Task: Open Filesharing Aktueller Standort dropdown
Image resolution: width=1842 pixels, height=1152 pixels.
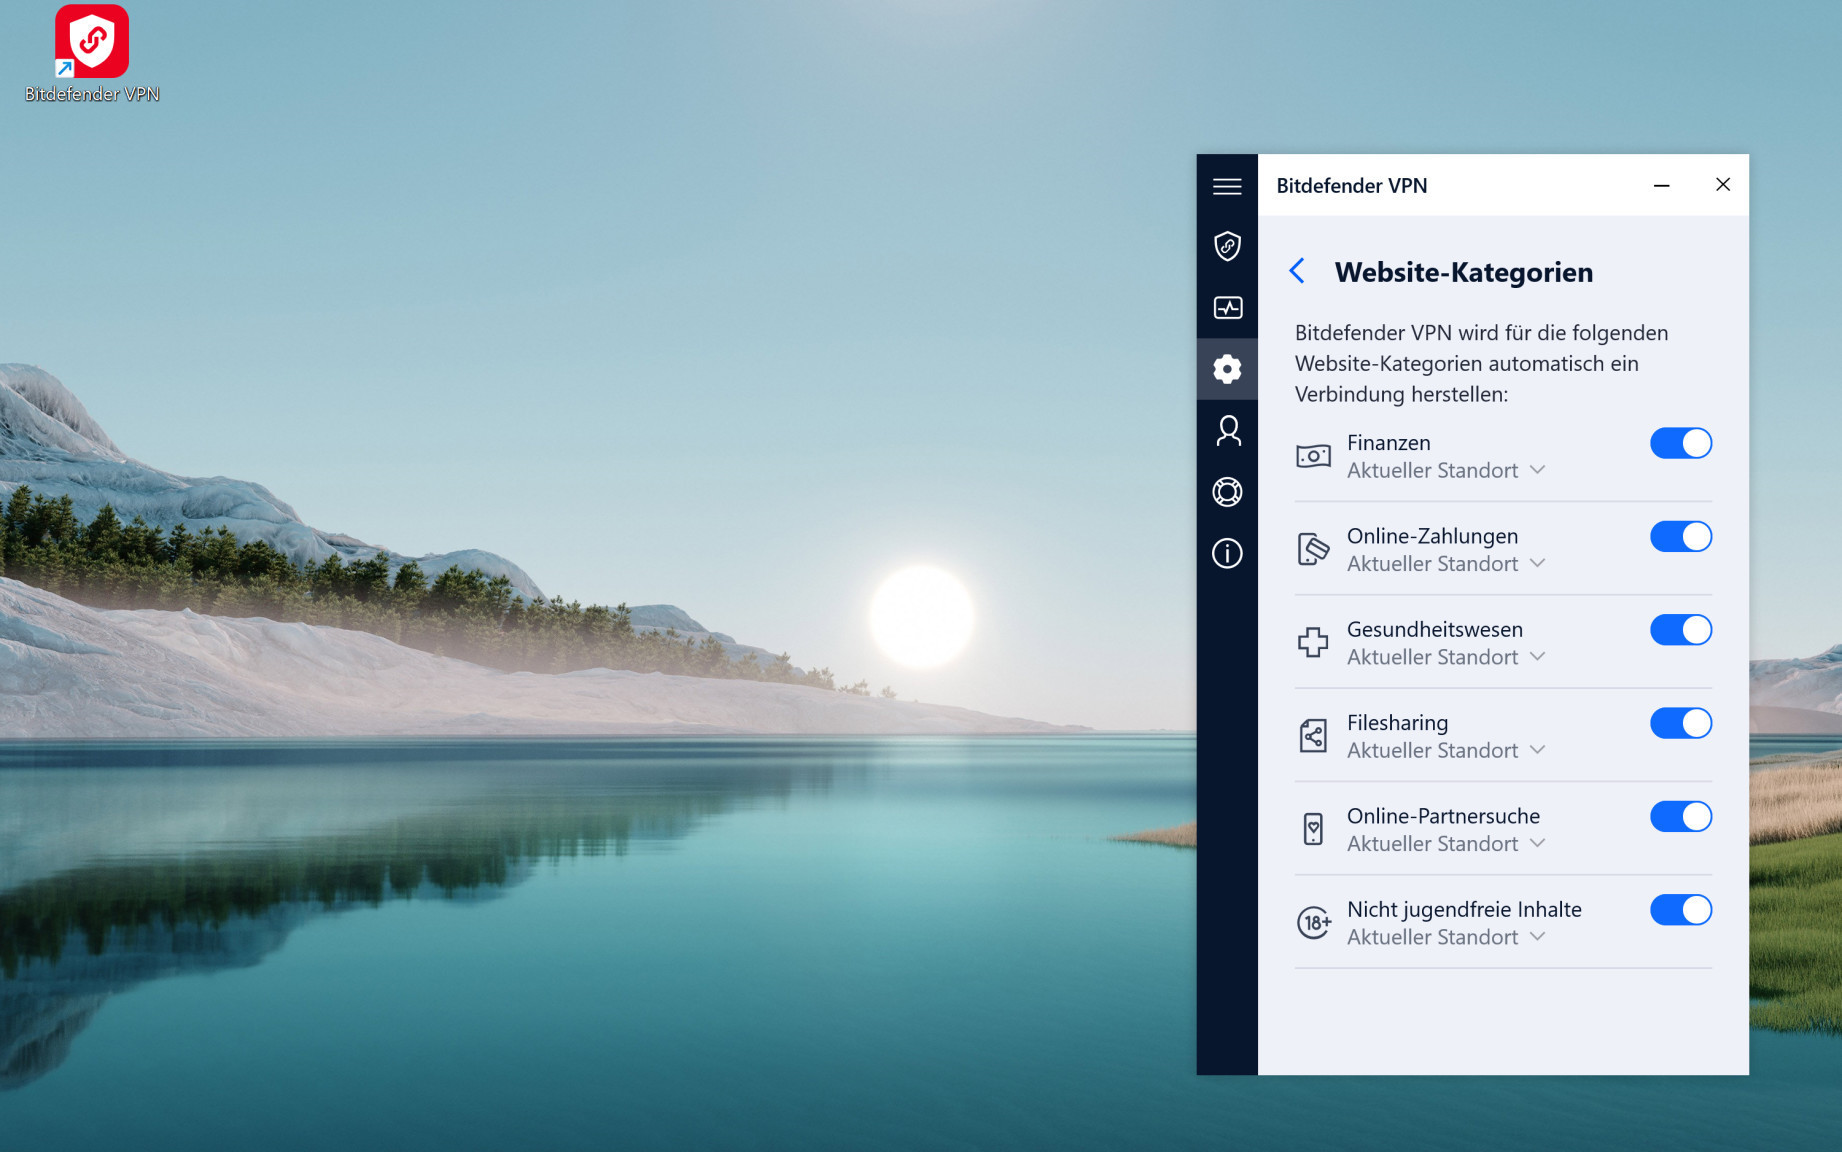Action: click(x=1446, y=750)
